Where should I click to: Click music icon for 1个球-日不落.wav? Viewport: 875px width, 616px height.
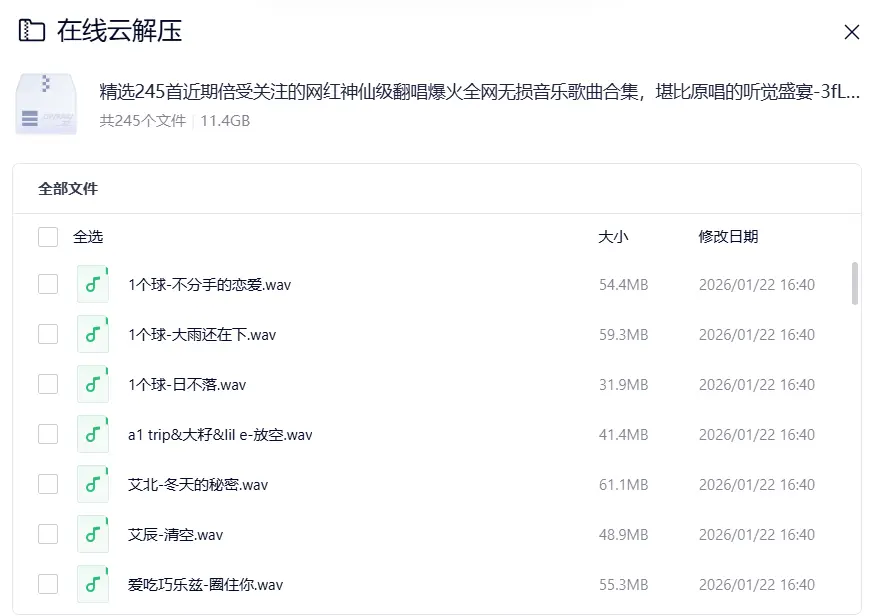tap(92, 384)
